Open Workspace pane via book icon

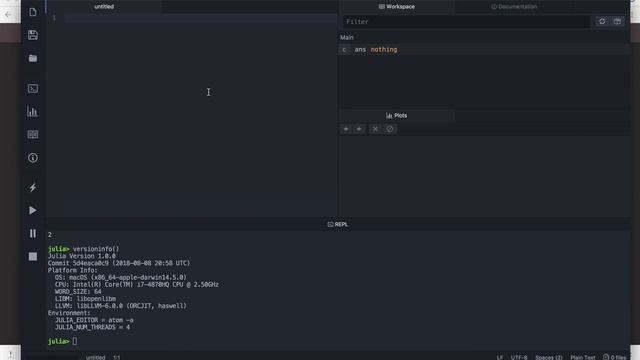[33, 135]
